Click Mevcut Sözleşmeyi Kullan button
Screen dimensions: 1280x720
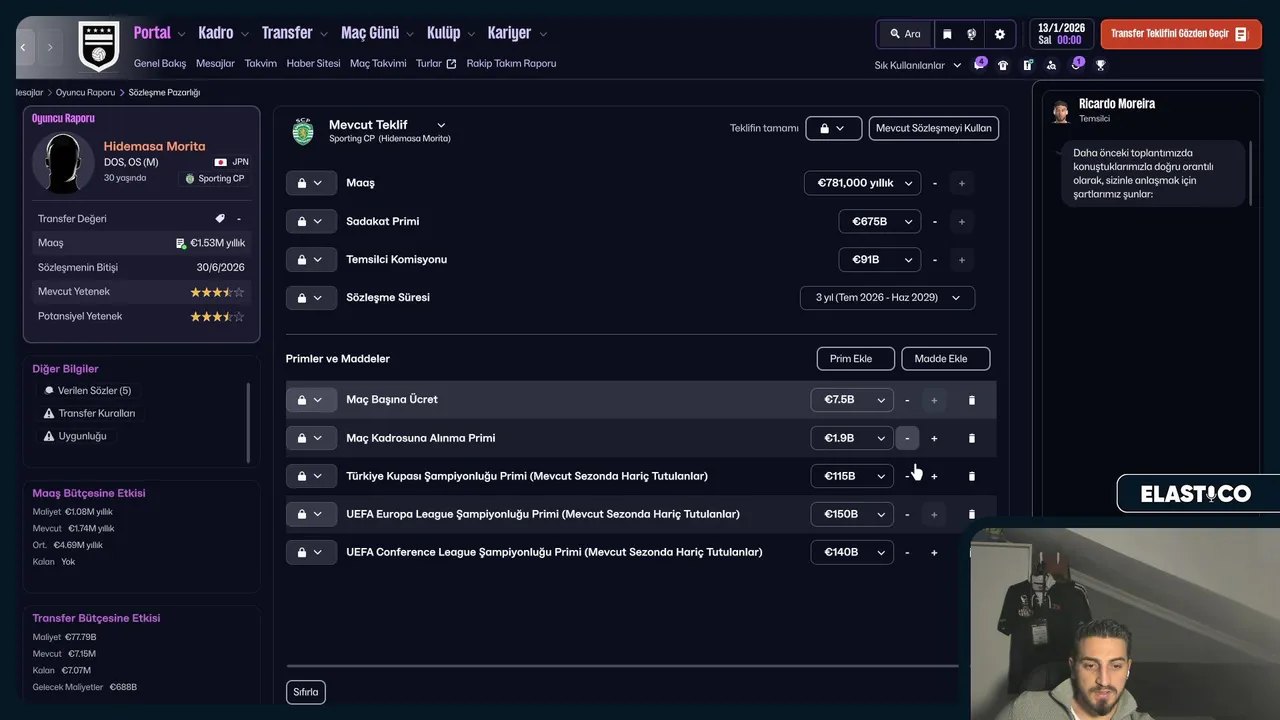point(934,128)
